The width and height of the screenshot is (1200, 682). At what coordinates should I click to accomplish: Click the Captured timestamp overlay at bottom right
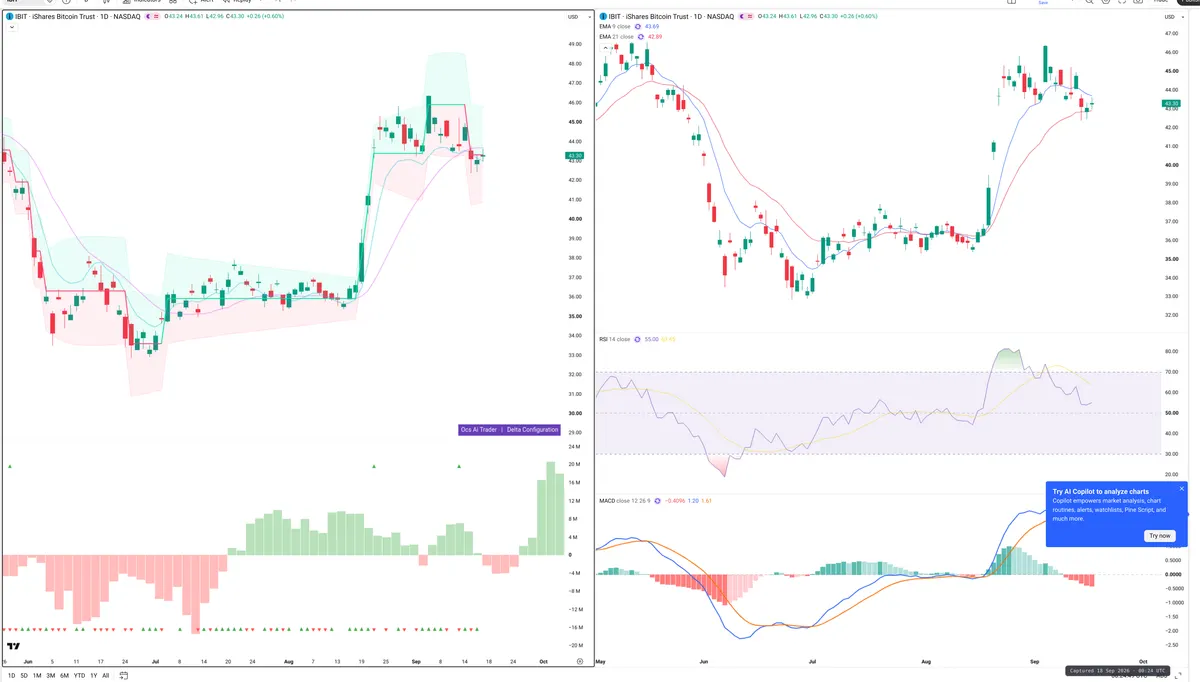tap(1118, 671)
